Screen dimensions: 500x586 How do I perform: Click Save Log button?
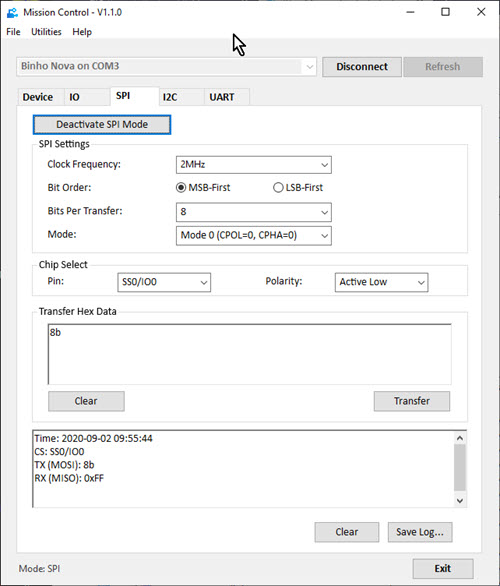pos(420,532)
